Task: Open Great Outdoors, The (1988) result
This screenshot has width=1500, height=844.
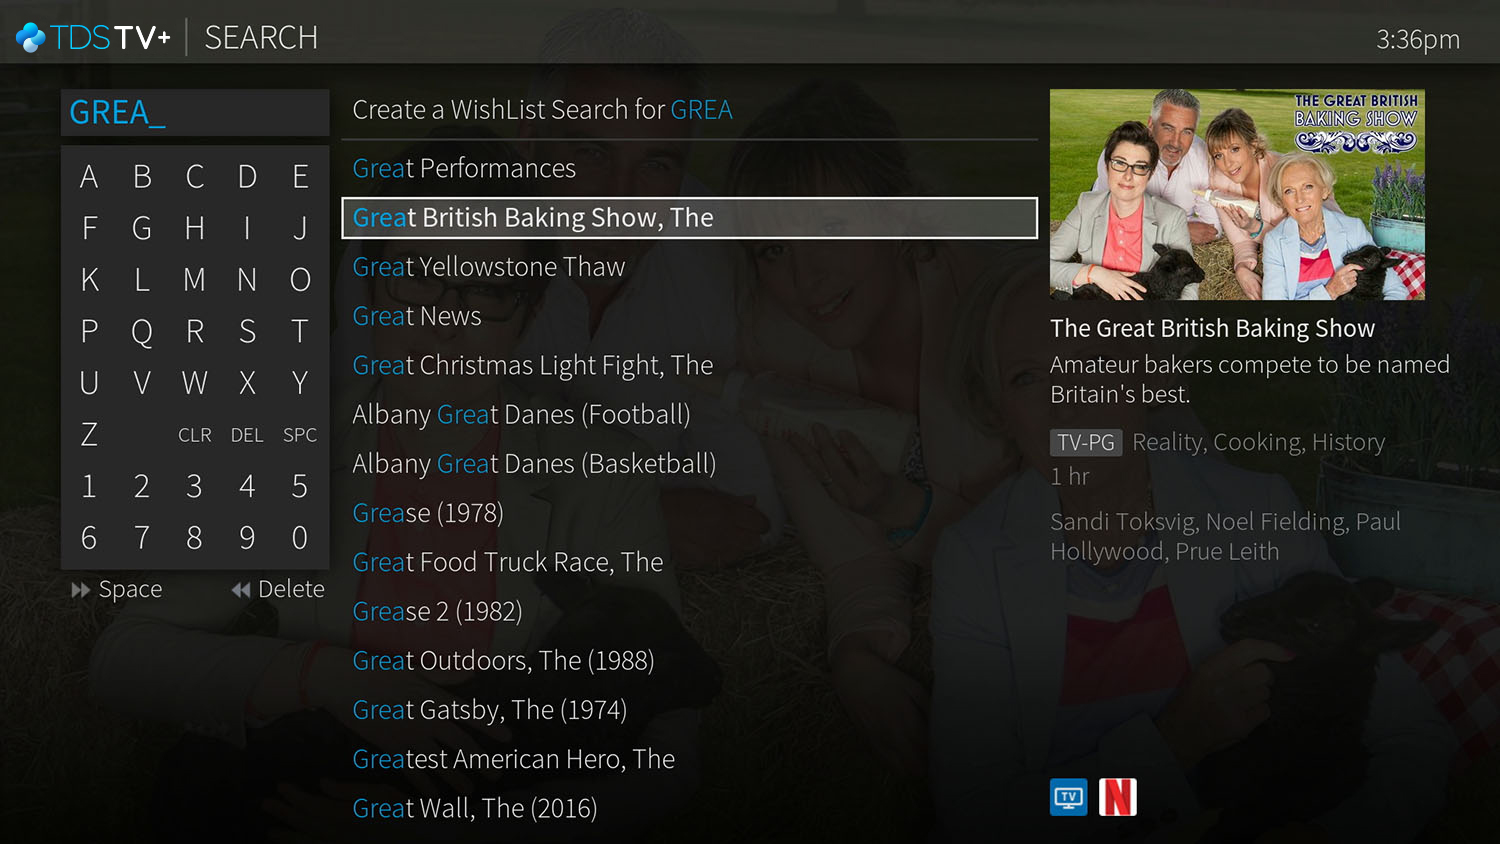Action: click(689, 661)
